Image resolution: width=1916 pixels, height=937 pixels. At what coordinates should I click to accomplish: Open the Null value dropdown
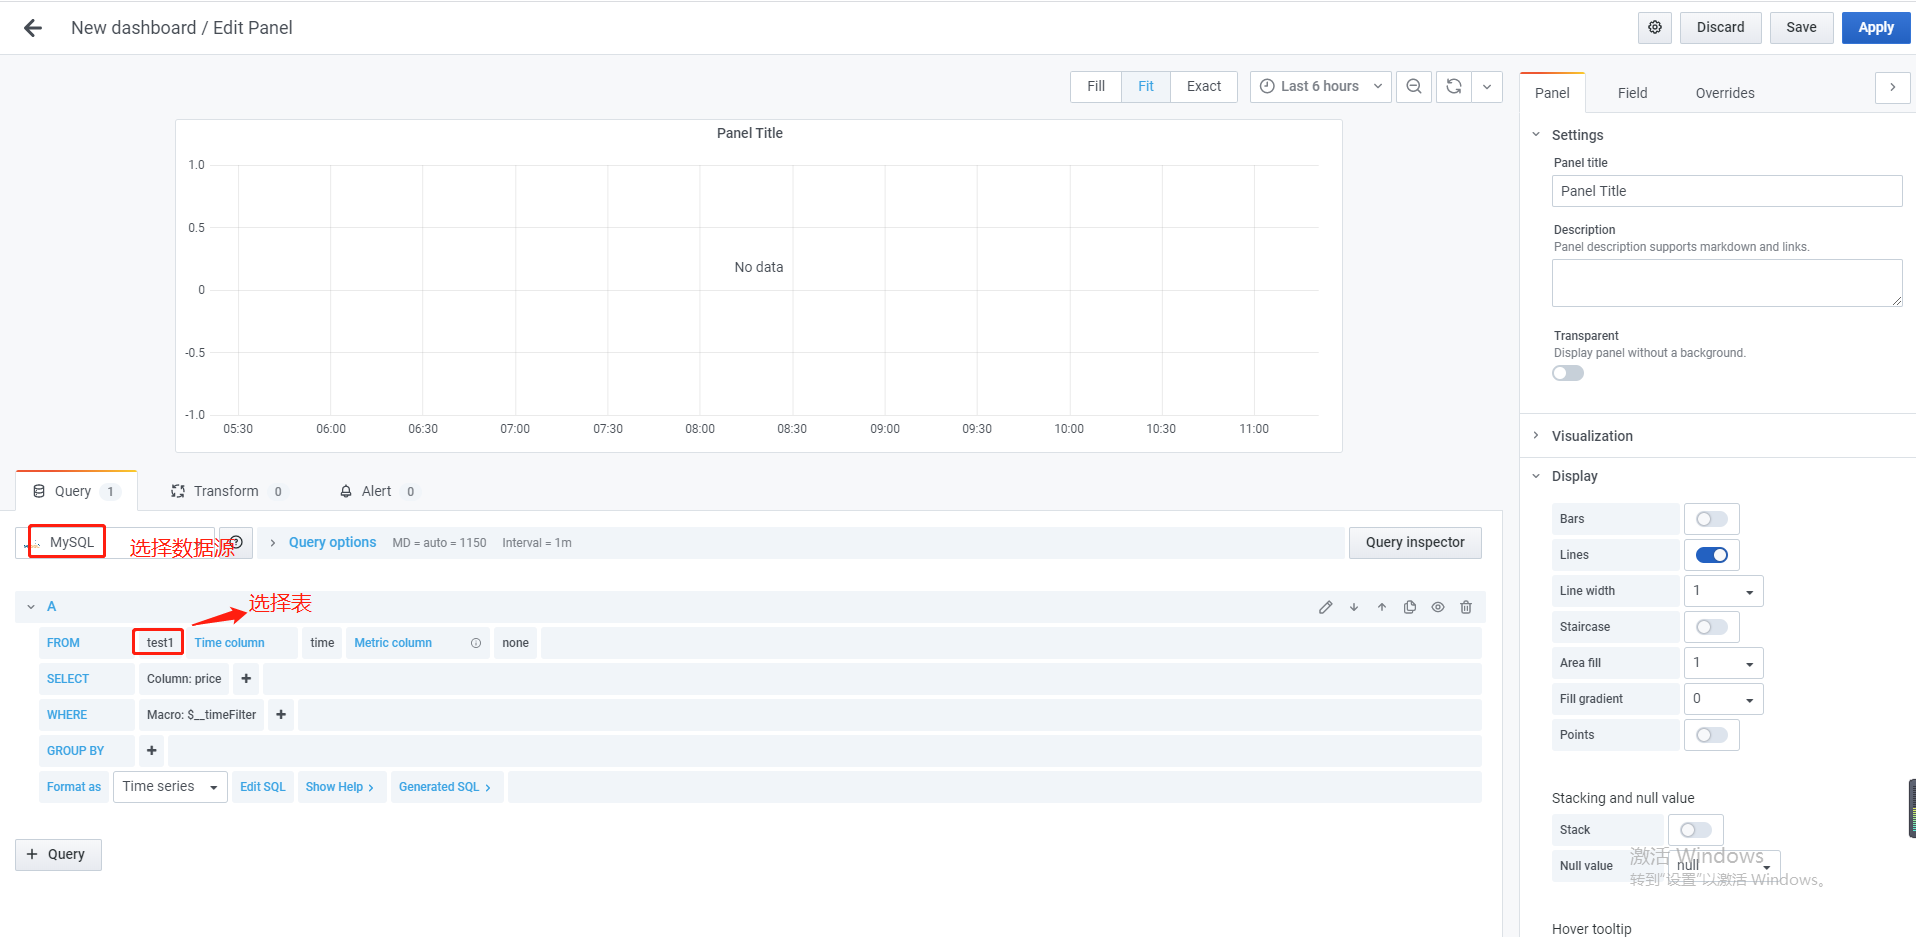(x=1724, y=866)
